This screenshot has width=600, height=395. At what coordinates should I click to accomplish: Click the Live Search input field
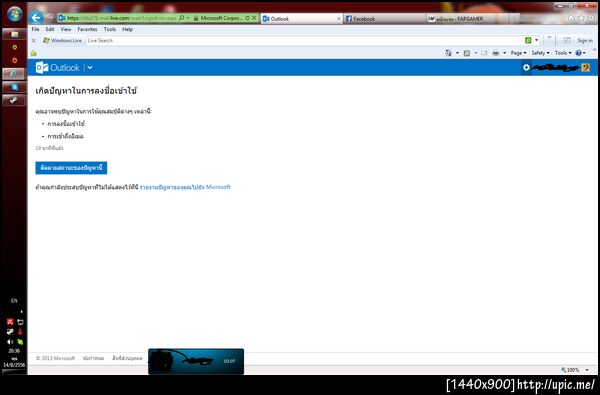(305, 41)
